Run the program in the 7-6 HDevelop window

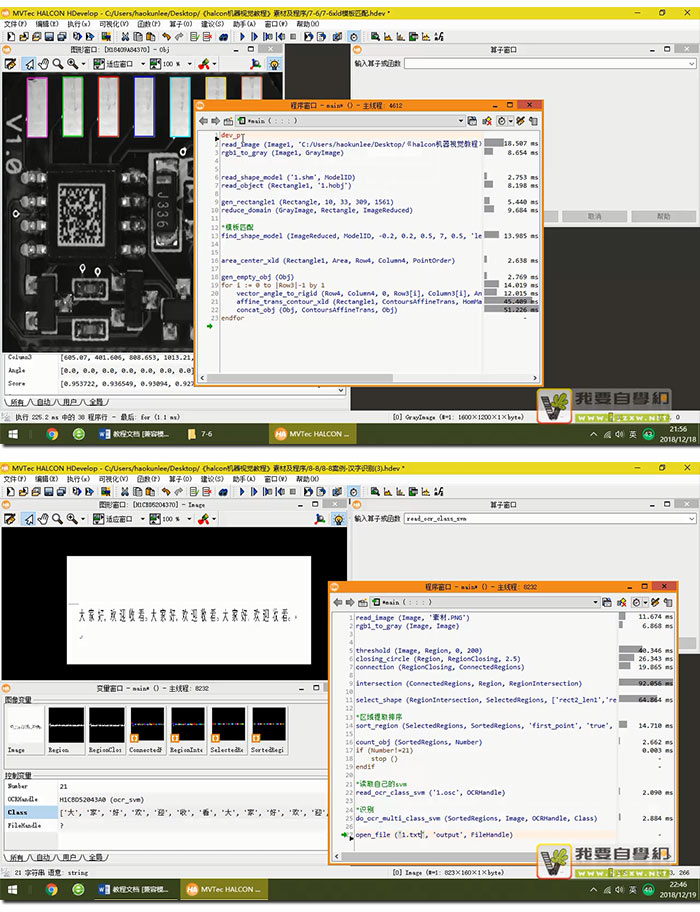242,37
